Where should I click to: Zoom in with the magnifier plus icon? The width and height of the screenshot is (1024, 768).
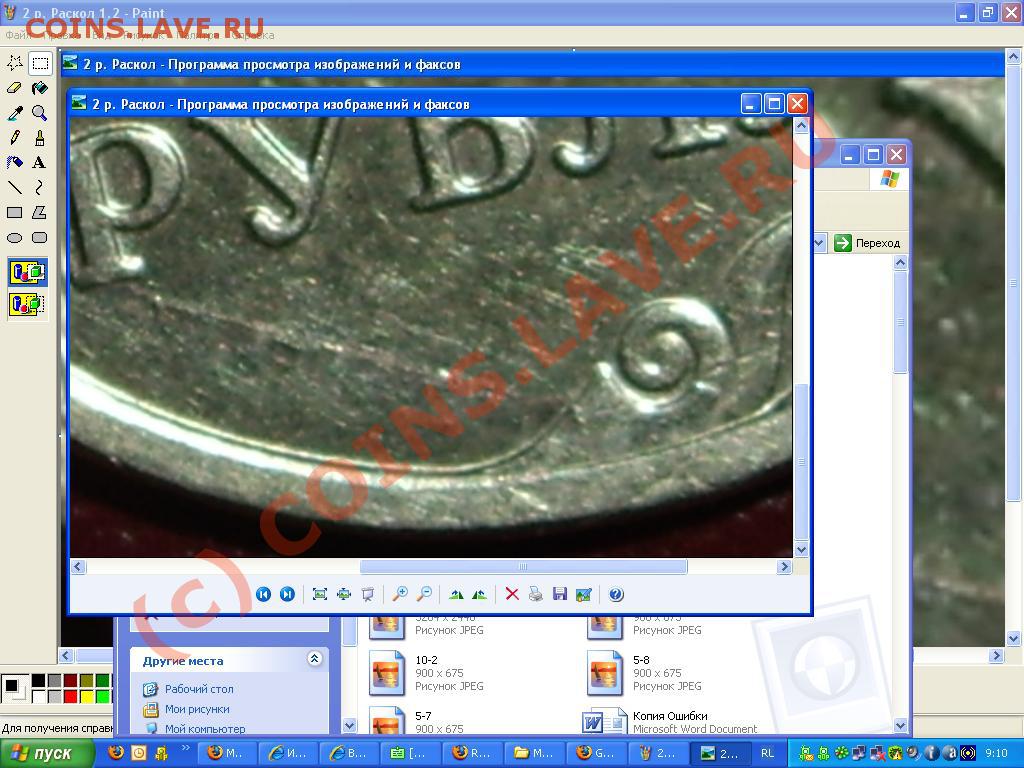pos(400,594)
